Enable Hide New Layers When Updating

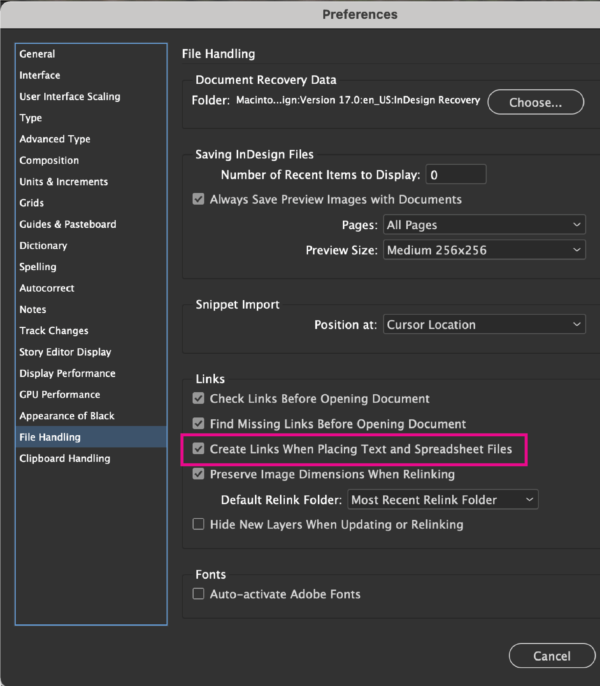pyautogui.click(x=198, y=524)
